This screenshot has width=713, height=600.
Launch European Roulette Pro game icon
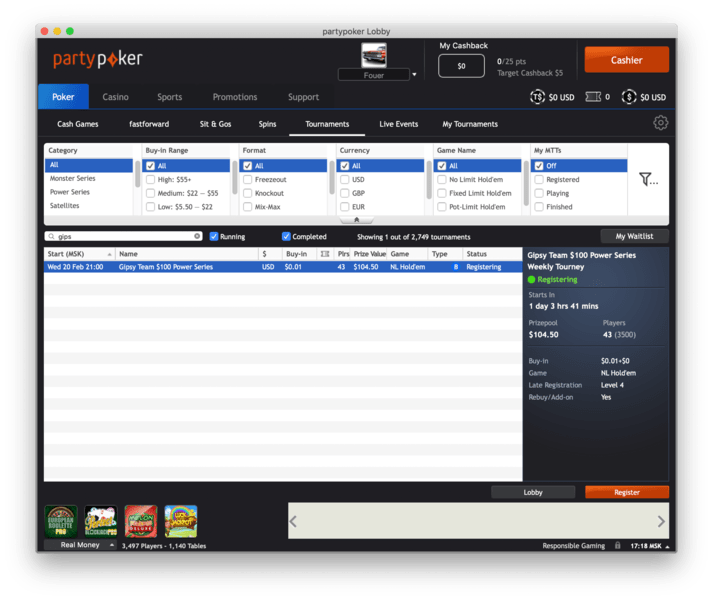pyautogui.click(x=61, y=521)
